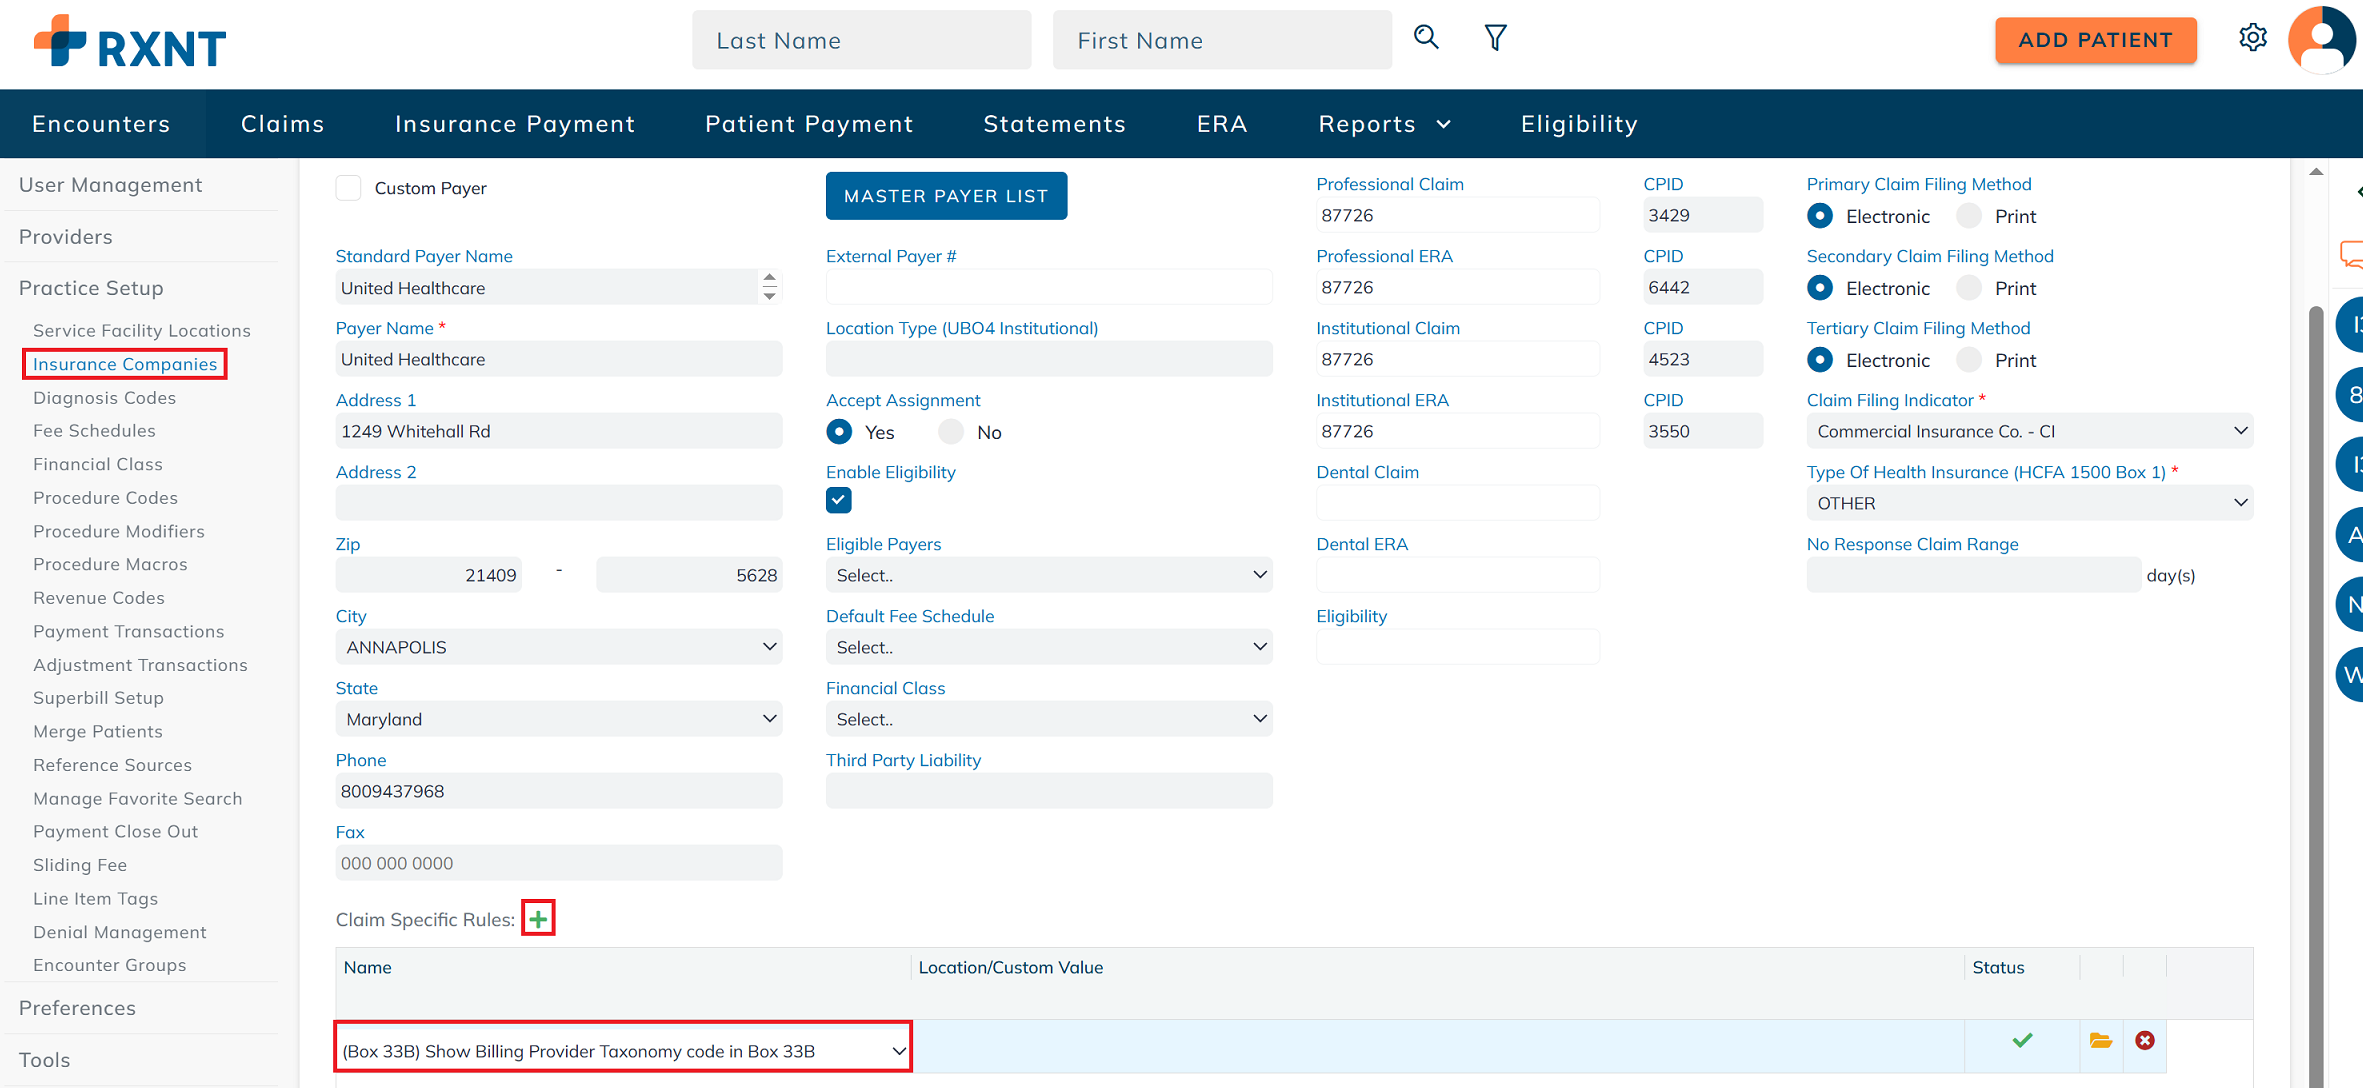Viewport: 2363px width, 1088px height.
Task: Choose Print for Tertiary Claim Filing Method
Action: coord(1969,359)
